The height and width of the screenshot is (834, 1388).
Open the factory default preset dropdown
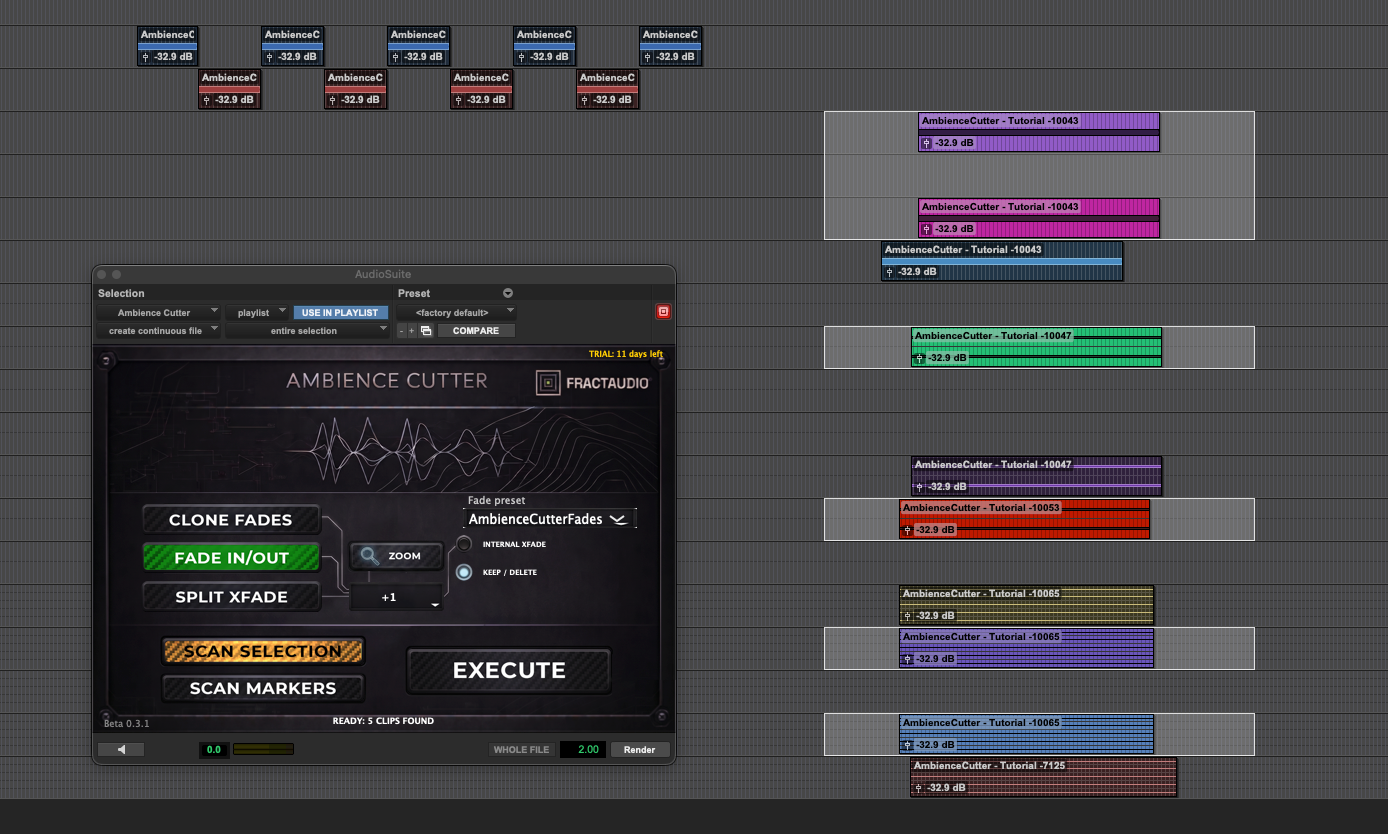pyautogui.click(x=457, y=313)
